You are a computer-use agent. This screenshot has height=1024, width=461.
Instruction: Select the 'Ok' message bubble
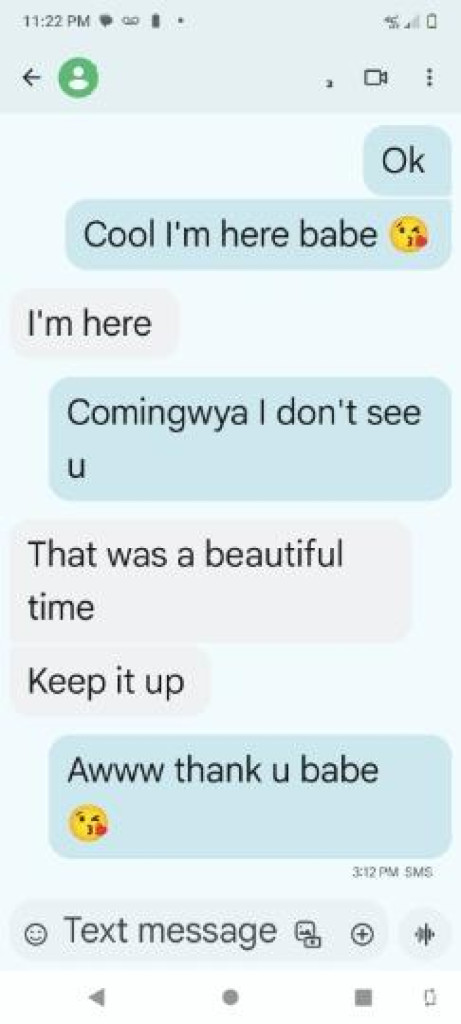click(407, 161)
